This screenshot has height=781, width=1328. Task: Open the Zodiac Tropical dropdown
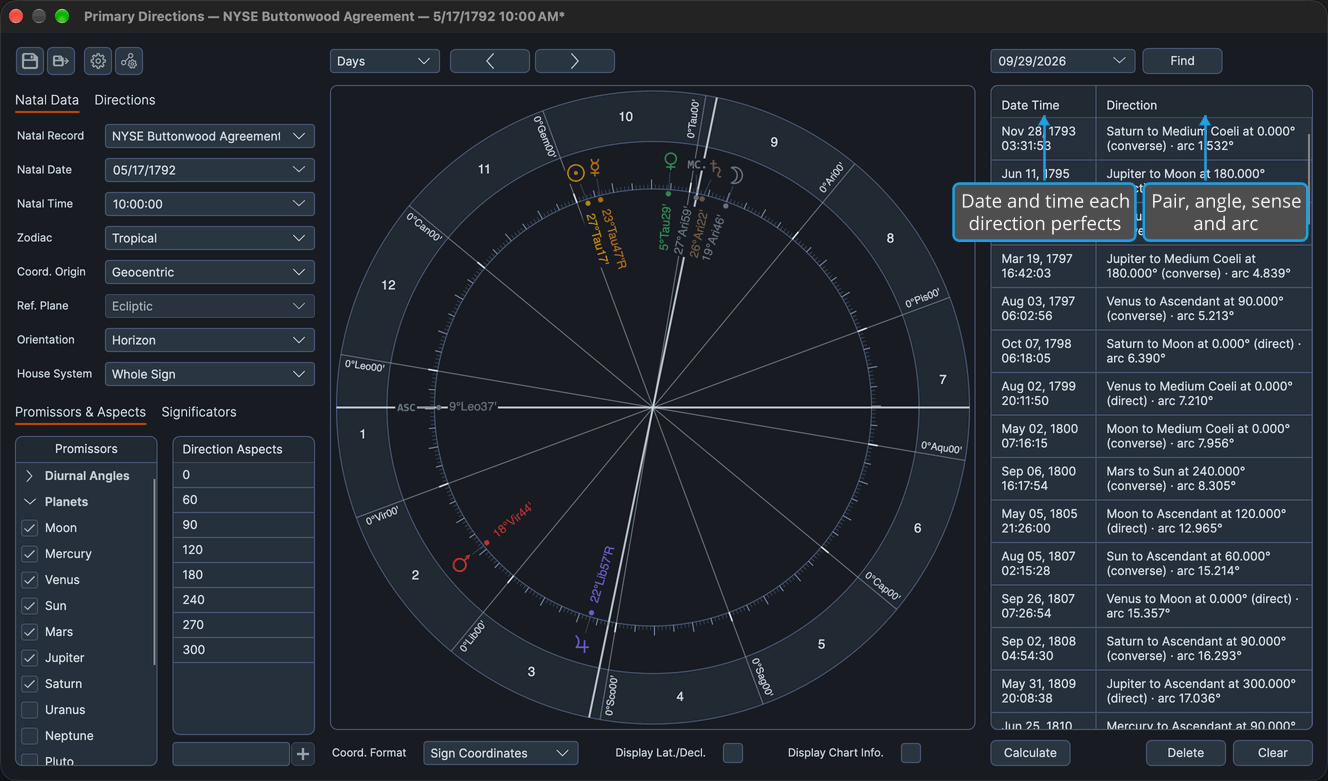210,238
